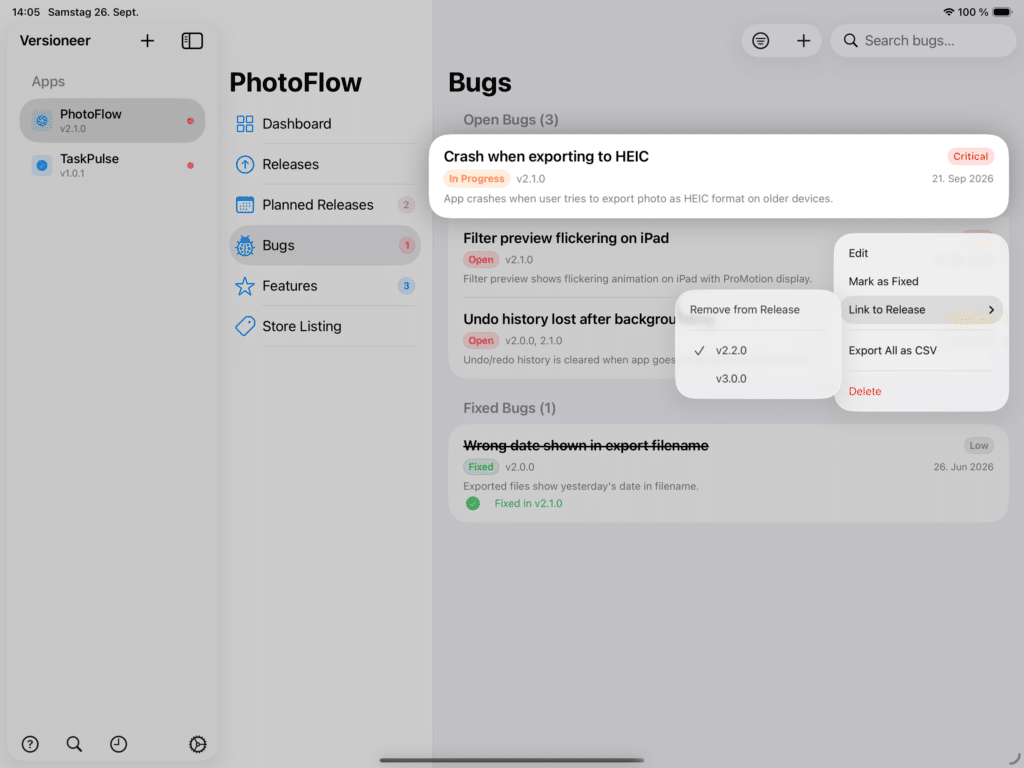
Task: Click Bugs count badge 1
Action: pos(406,246)
